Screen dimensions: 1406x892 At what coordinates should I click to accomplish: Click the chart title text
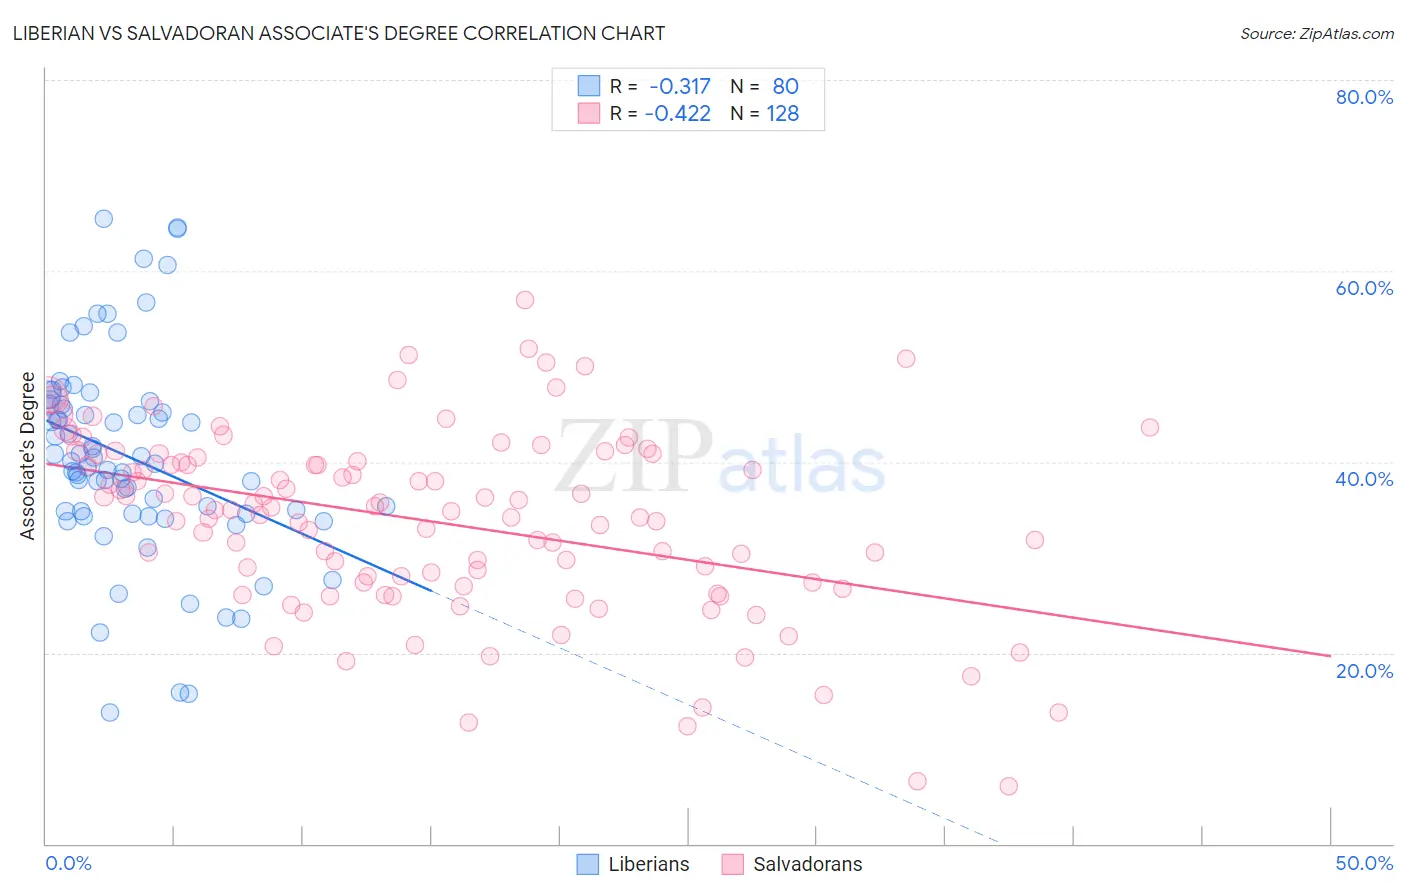click(339, 33)
